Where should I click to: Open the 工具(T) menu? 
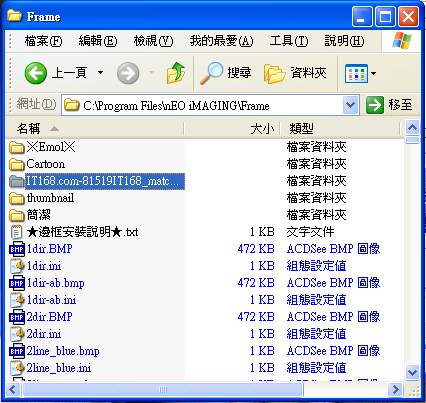pos(289,41)
